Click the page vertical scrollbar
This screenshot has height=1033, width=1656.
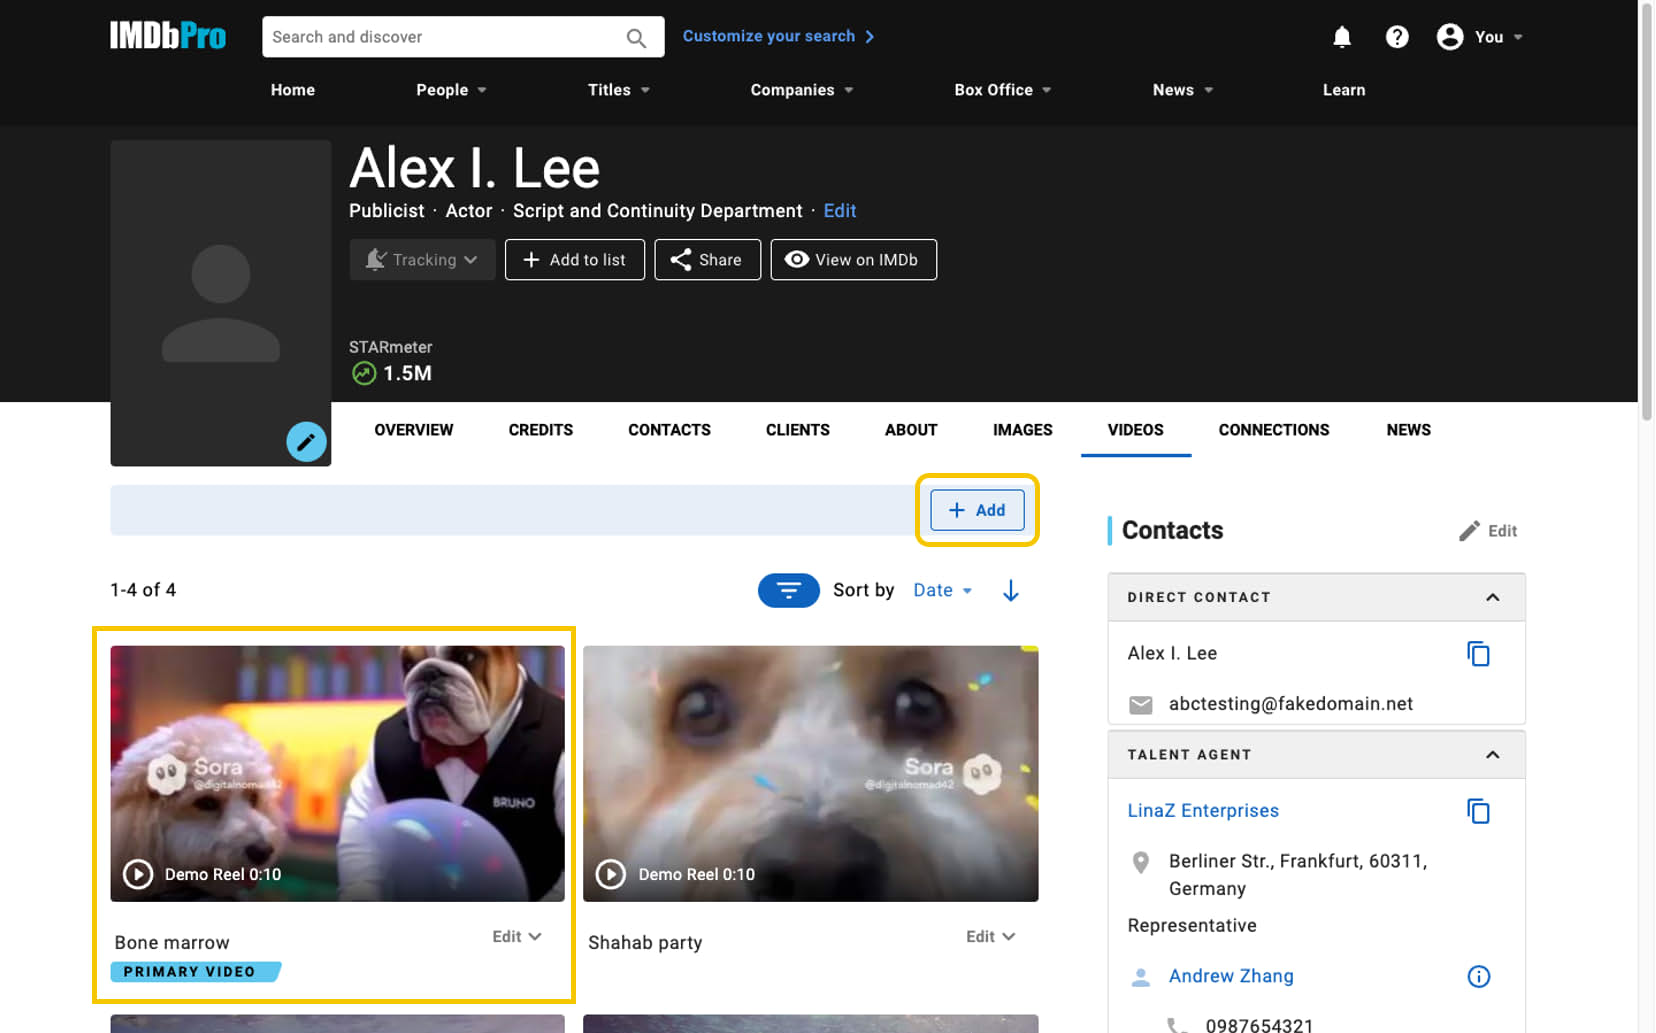[1647, 212]
